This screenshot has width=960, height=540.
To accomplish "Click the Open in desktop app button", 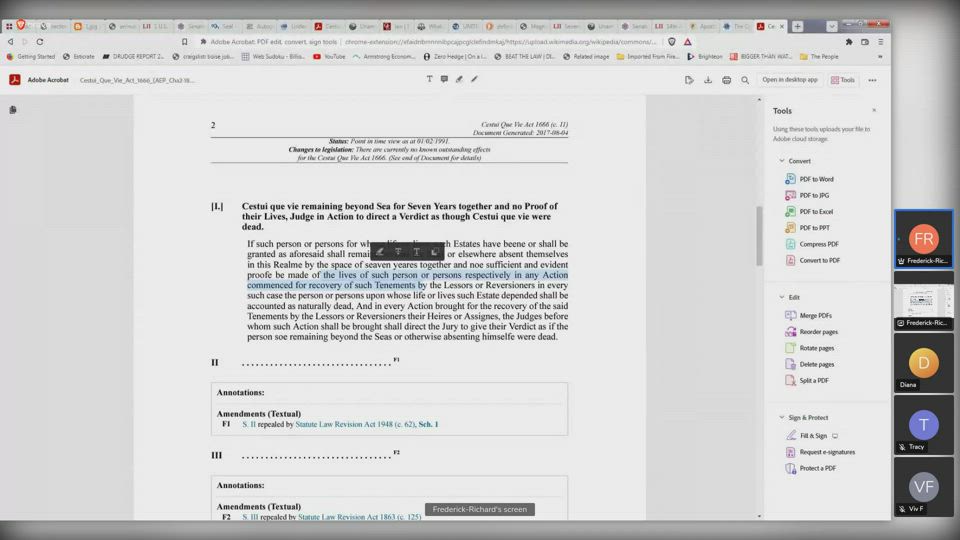I will coord(789,80).
